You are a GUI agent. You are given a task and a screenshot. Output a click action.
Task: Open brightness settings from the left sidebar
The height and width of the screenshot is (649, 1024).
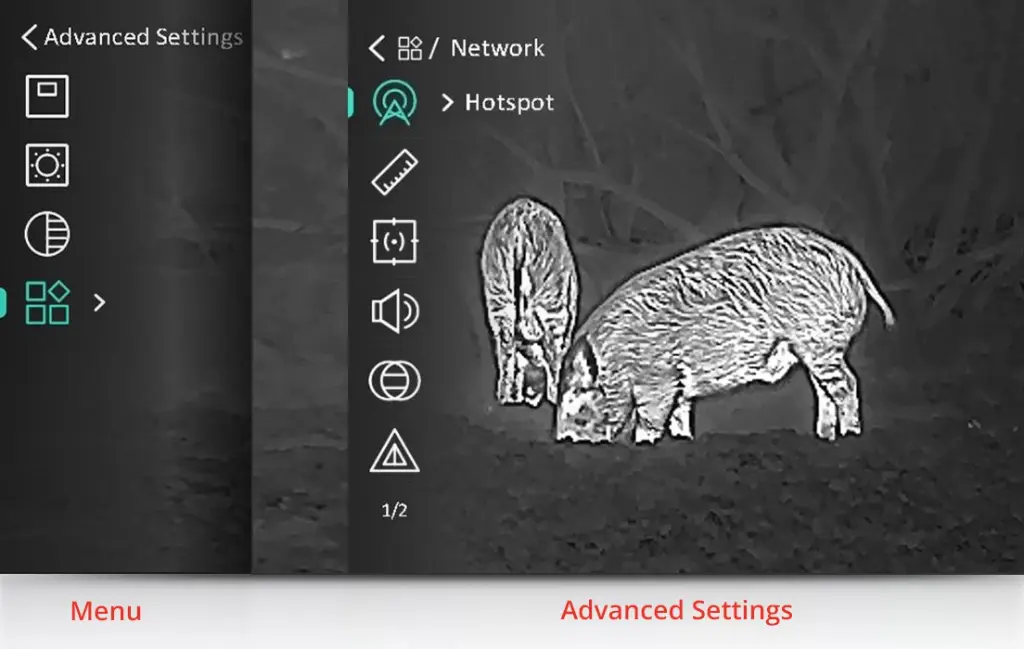tap(46, 164)
